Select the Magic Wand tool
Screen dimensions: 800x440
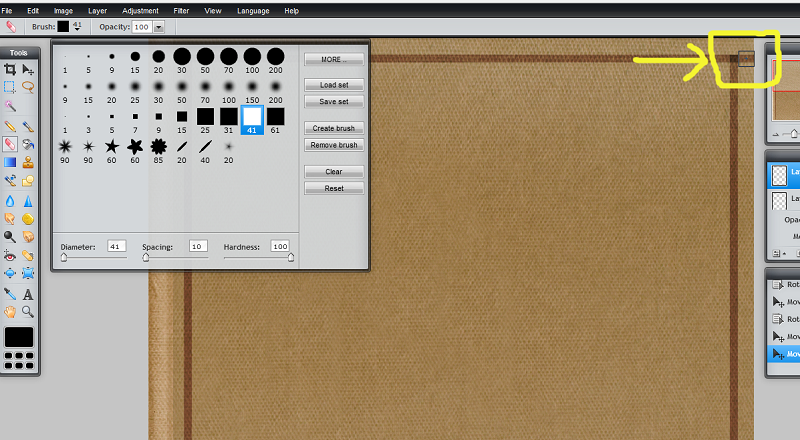click(x=10, y=106)
